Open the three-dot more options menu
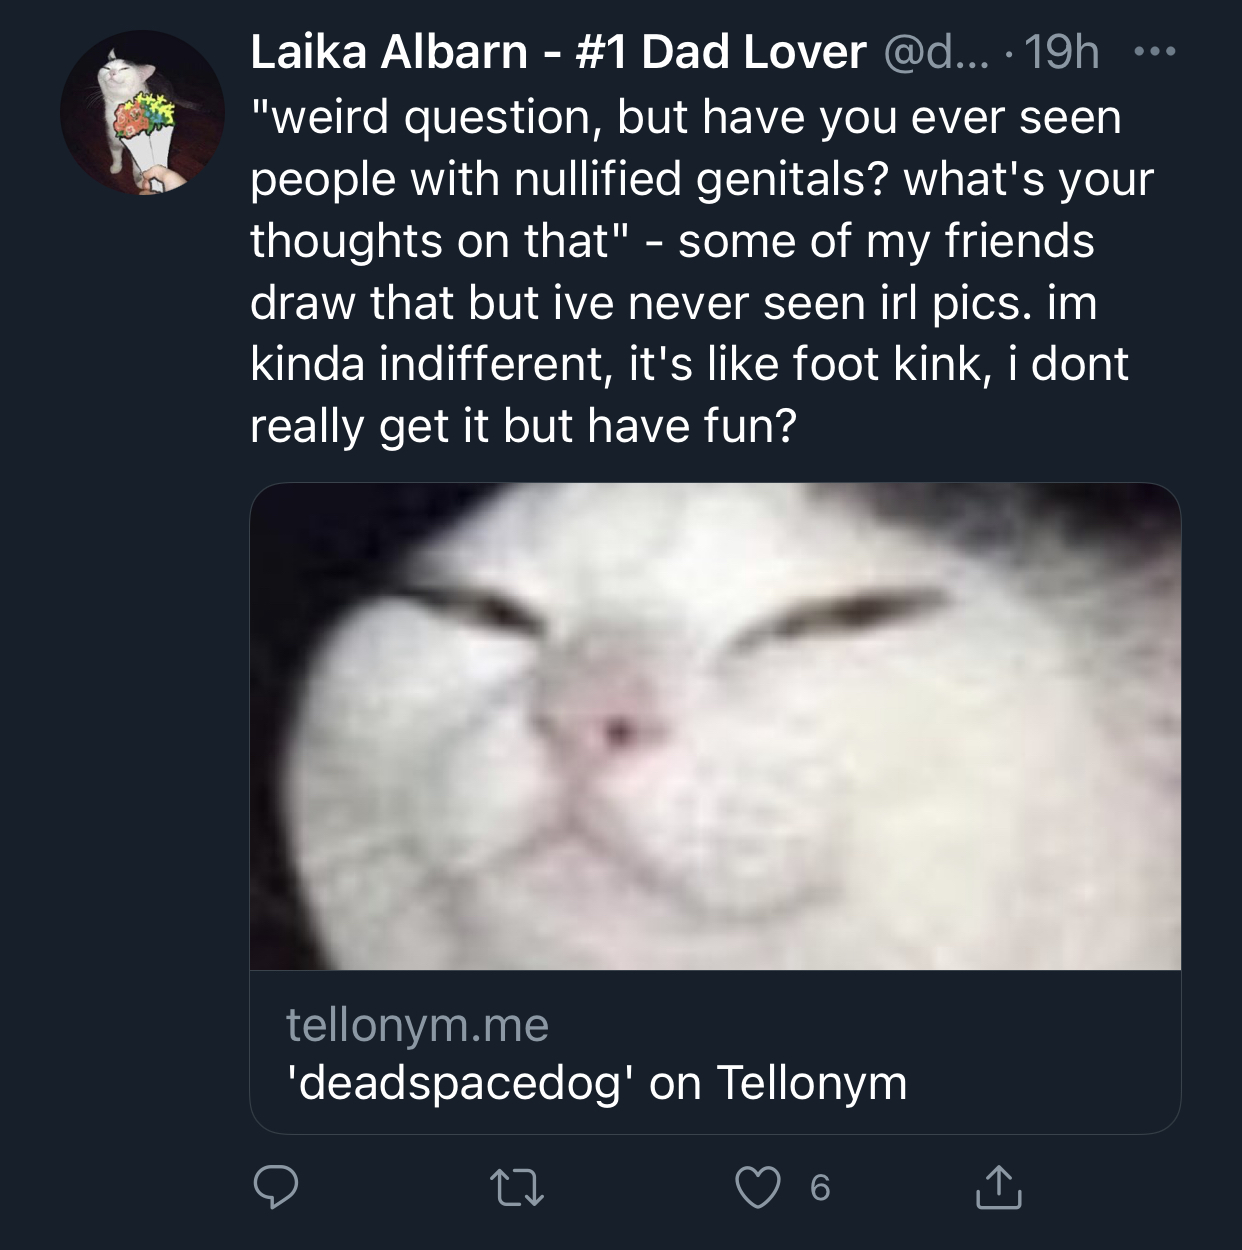This screenshot has width=1242, height=1250. [x=1156, y=51]
